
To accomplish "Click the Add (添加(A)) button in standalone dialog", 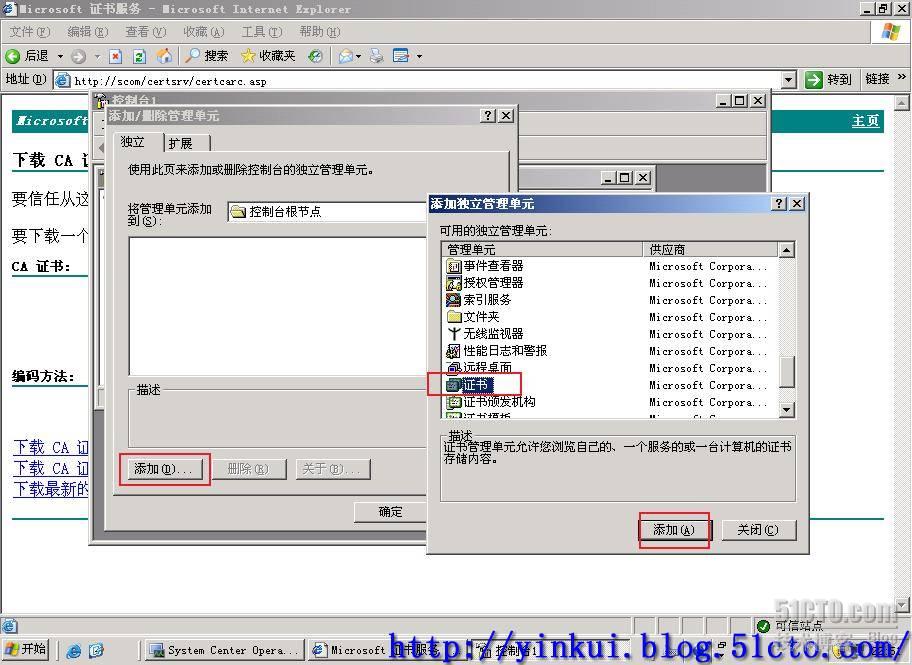I will tap(674, 530).
